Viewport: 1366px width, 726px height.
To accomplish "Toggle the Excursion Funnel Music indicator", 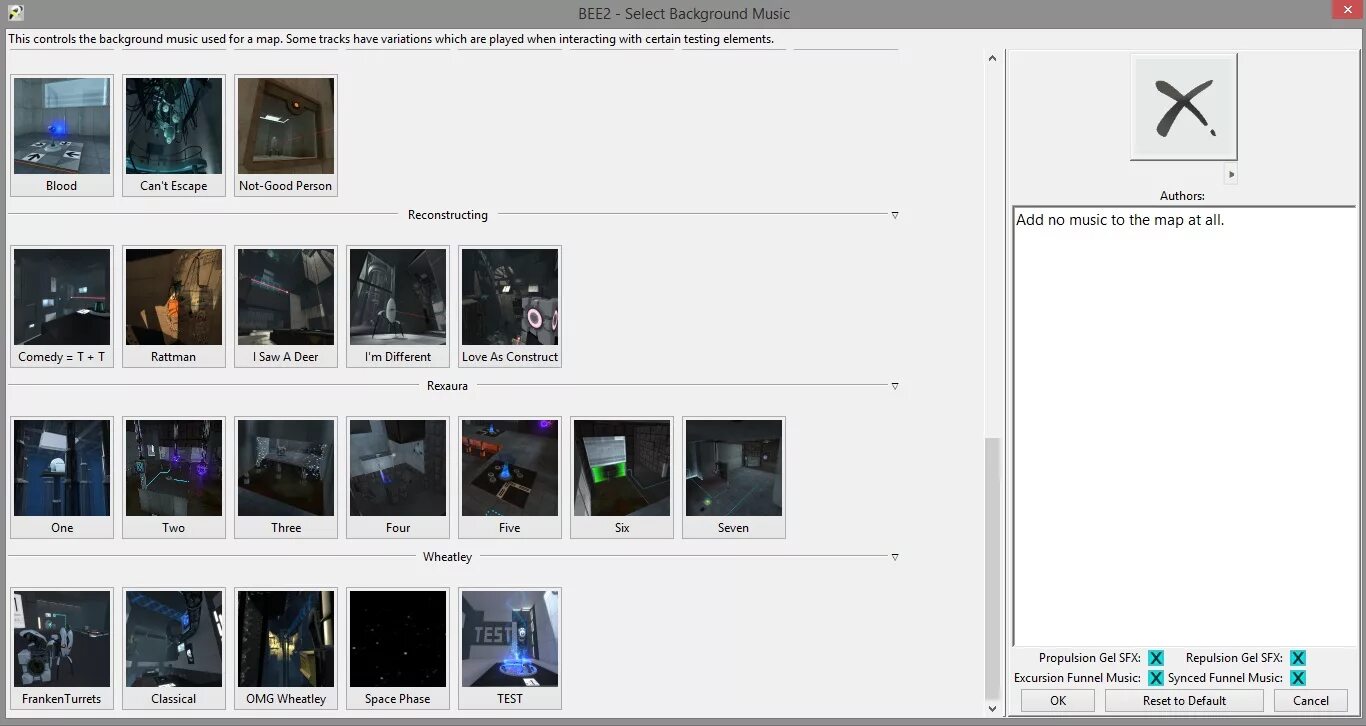I will coord(1156,678).
